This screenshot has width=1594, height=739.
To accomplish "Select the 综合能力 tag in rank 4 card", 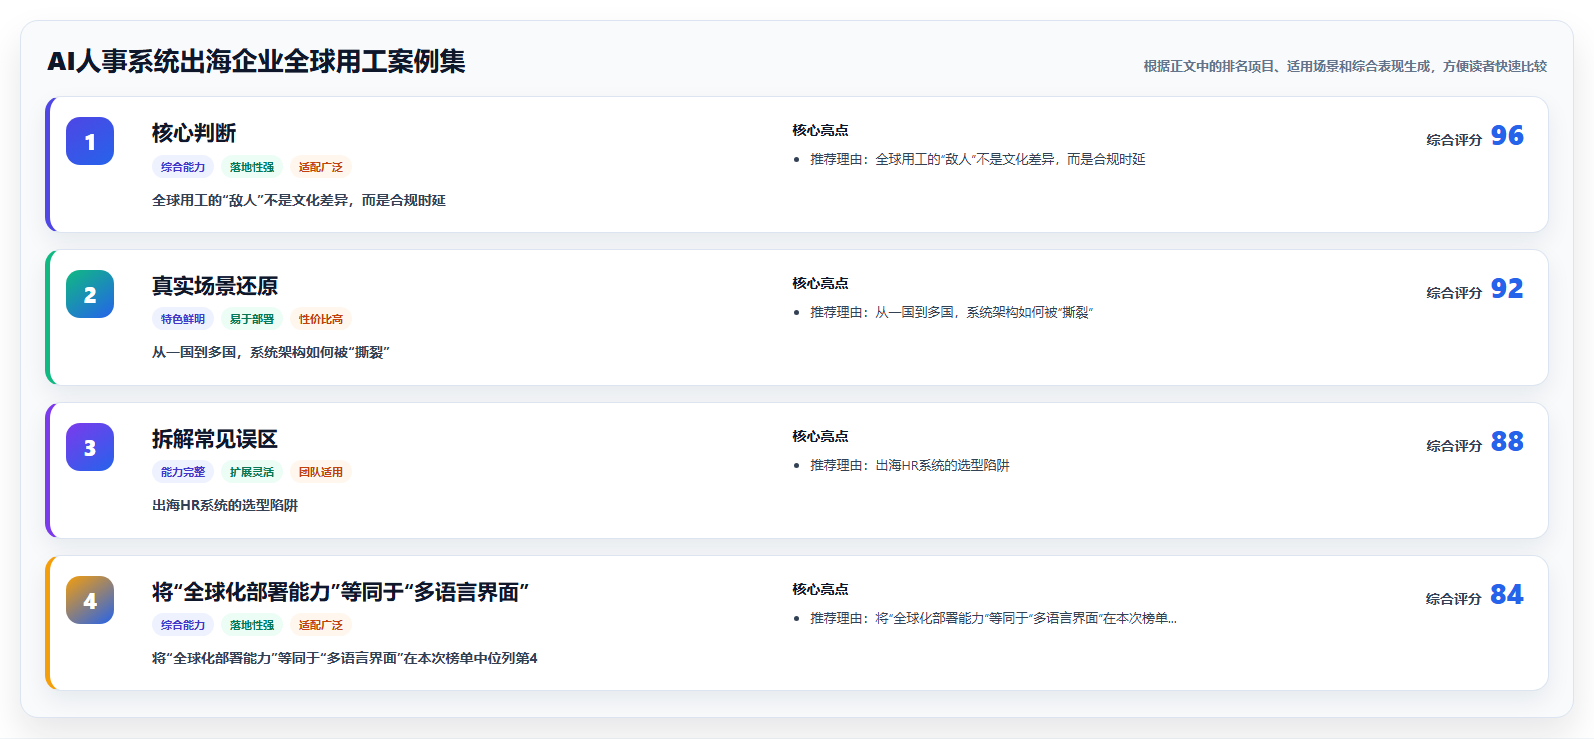I will pos(183,625).
